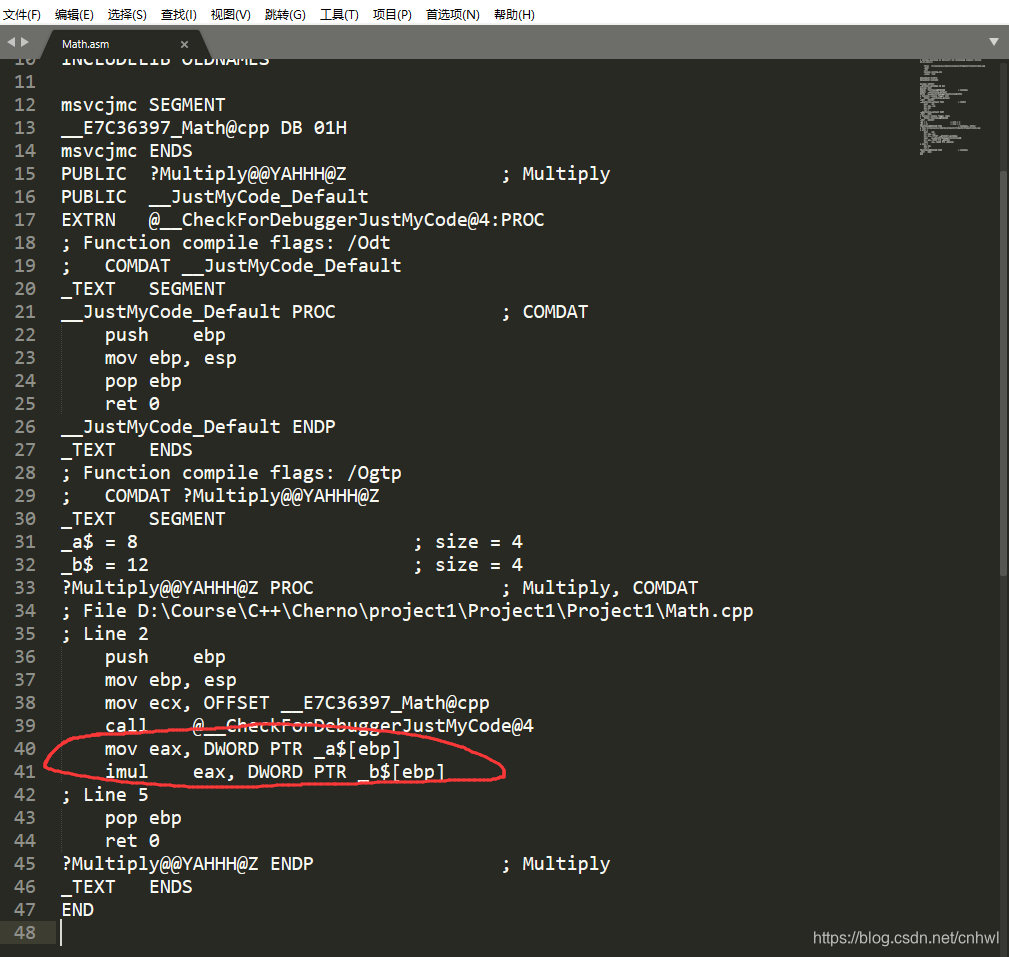This screenshot has height=957, width=1009.
Task: Open the 首选项(N) menu
Action: pyautogui.click(x=452, y=14)
